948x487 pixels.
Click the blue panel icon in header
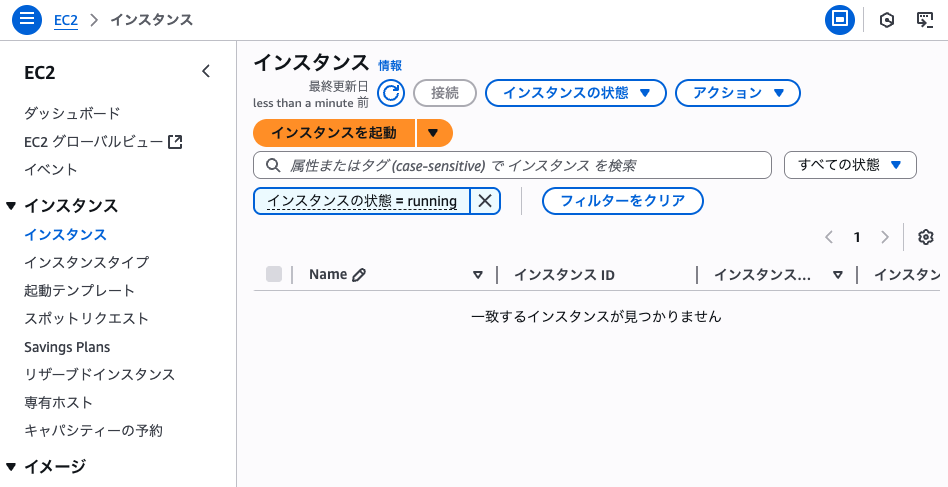click(840, 19)
